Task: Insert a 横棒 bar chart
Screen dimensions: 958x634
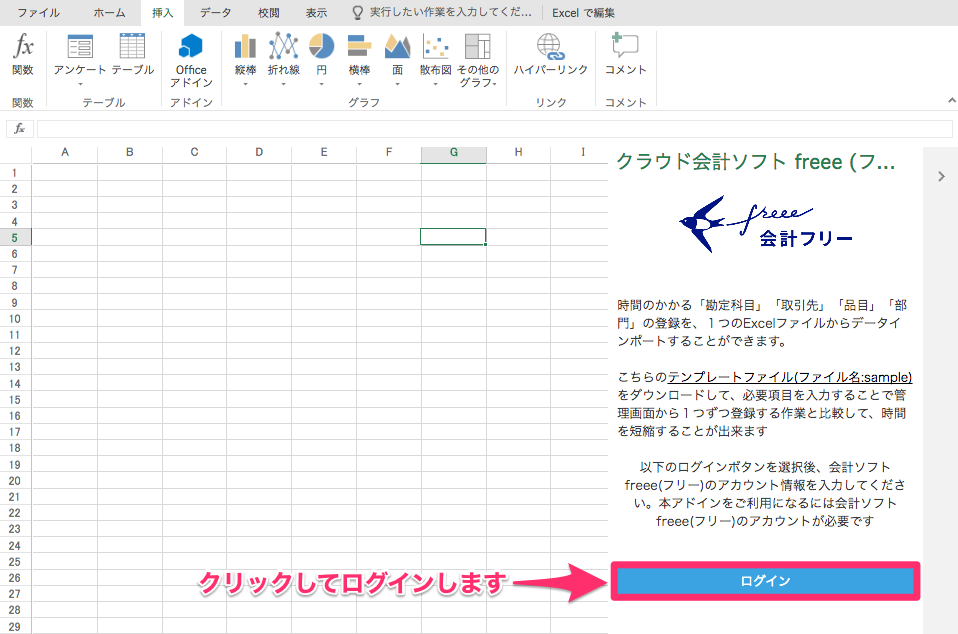Action: point(359,46)
